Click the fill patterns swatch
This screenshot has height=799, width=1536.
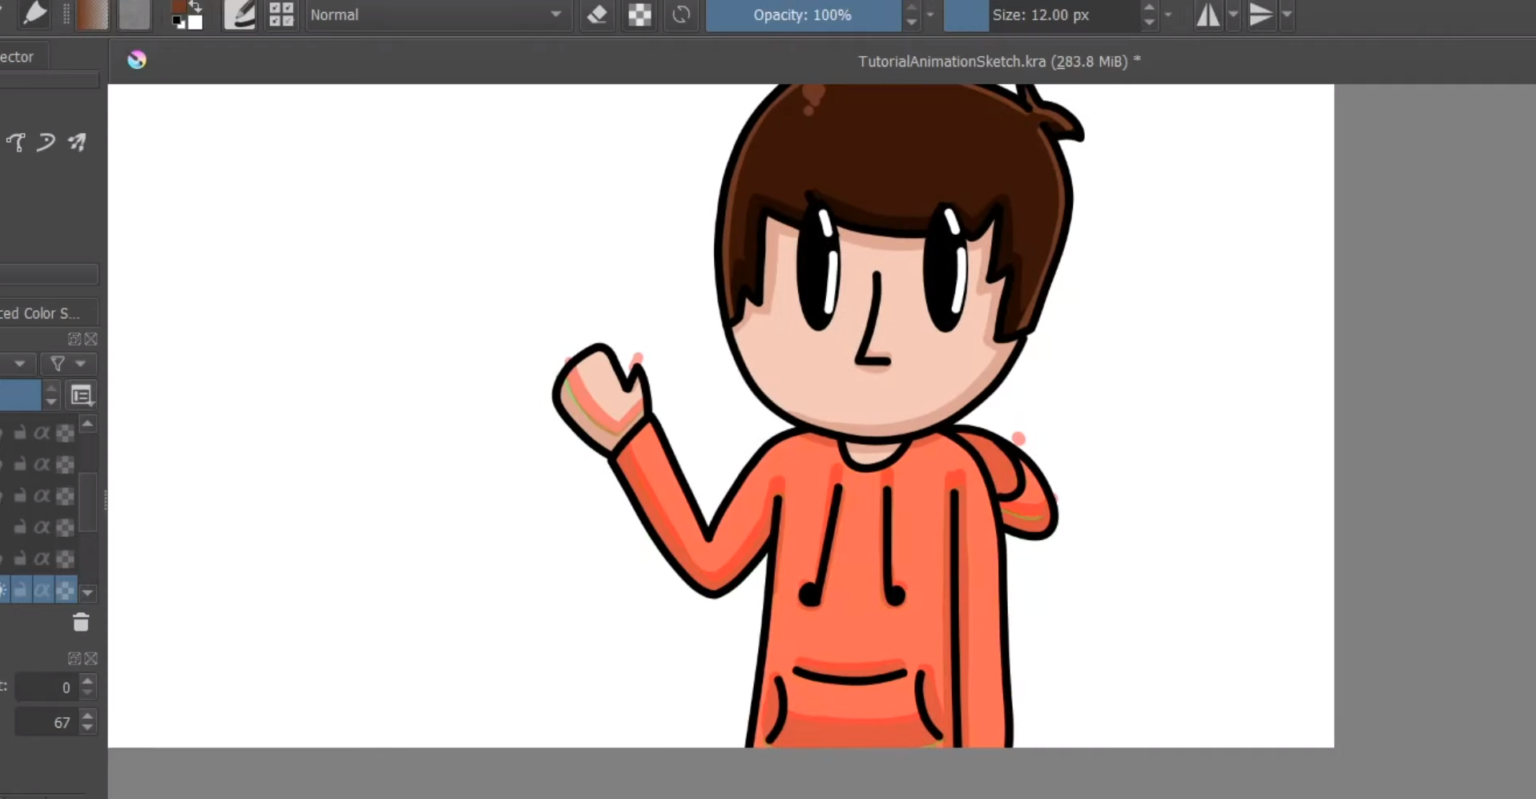[x=134, y=14]
